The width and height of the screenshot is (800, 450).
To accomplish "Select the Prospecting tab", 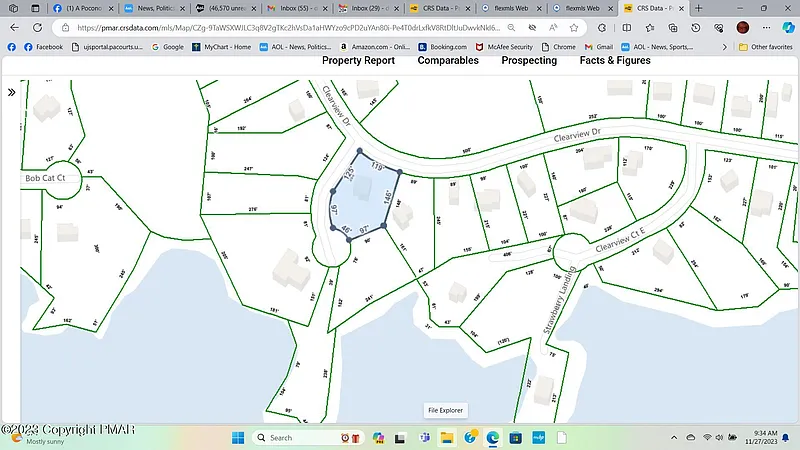I will click(x=529, y=61).
